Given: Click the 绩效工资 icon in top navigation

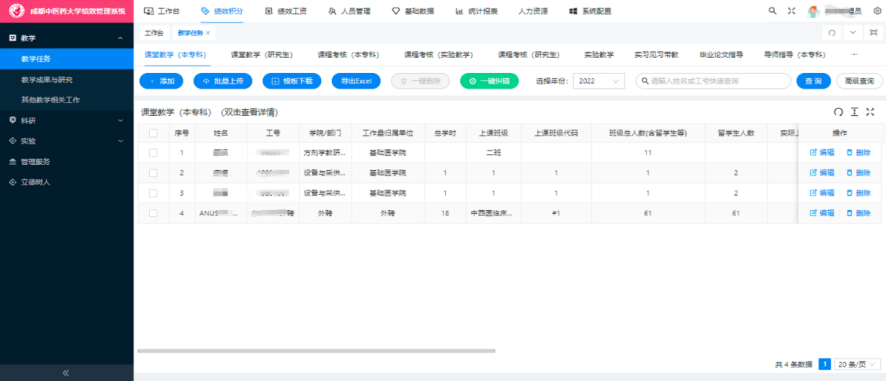Looking at the screenshot, I should (x=268, y=11).
